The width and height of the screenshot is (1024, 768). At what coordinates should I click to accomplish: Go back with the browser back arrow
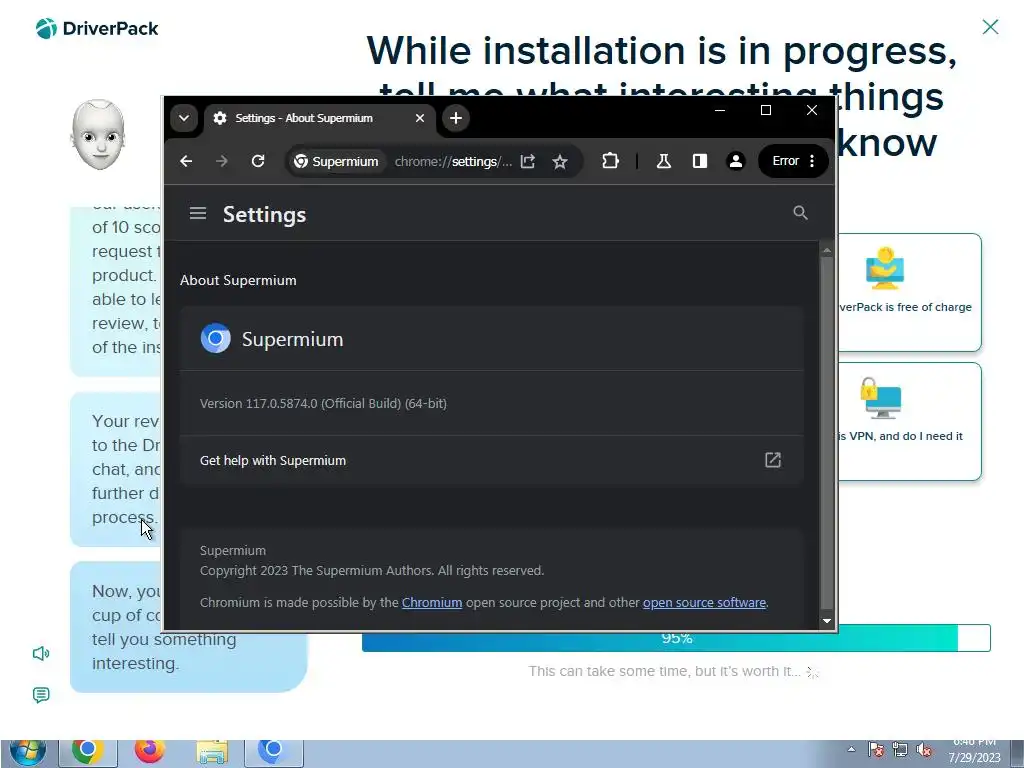click(x=186, y=161)
